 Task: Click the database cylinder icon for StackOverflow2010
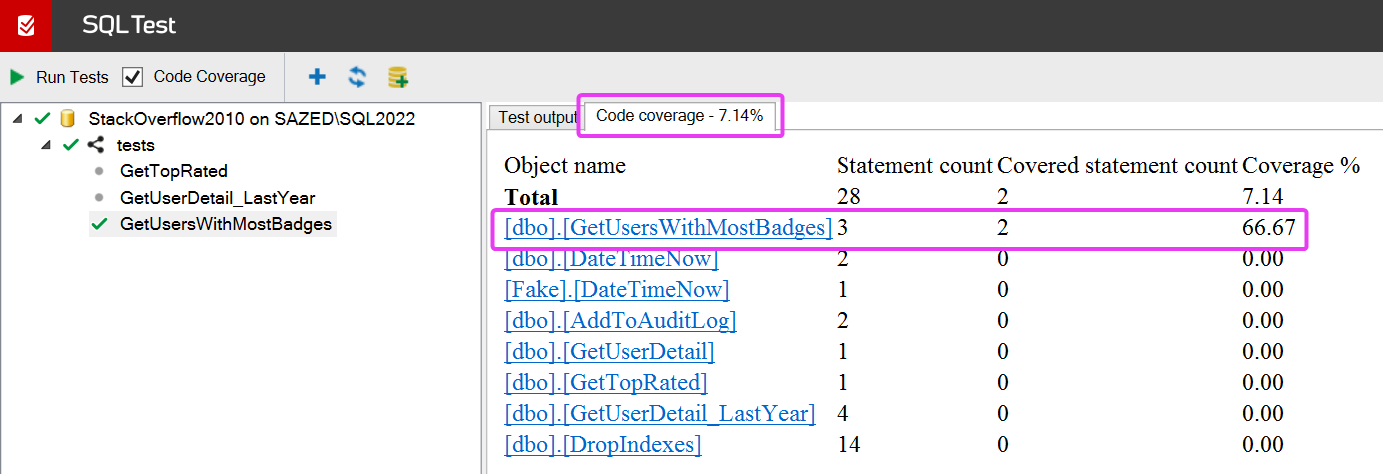[x=68, y=118]
